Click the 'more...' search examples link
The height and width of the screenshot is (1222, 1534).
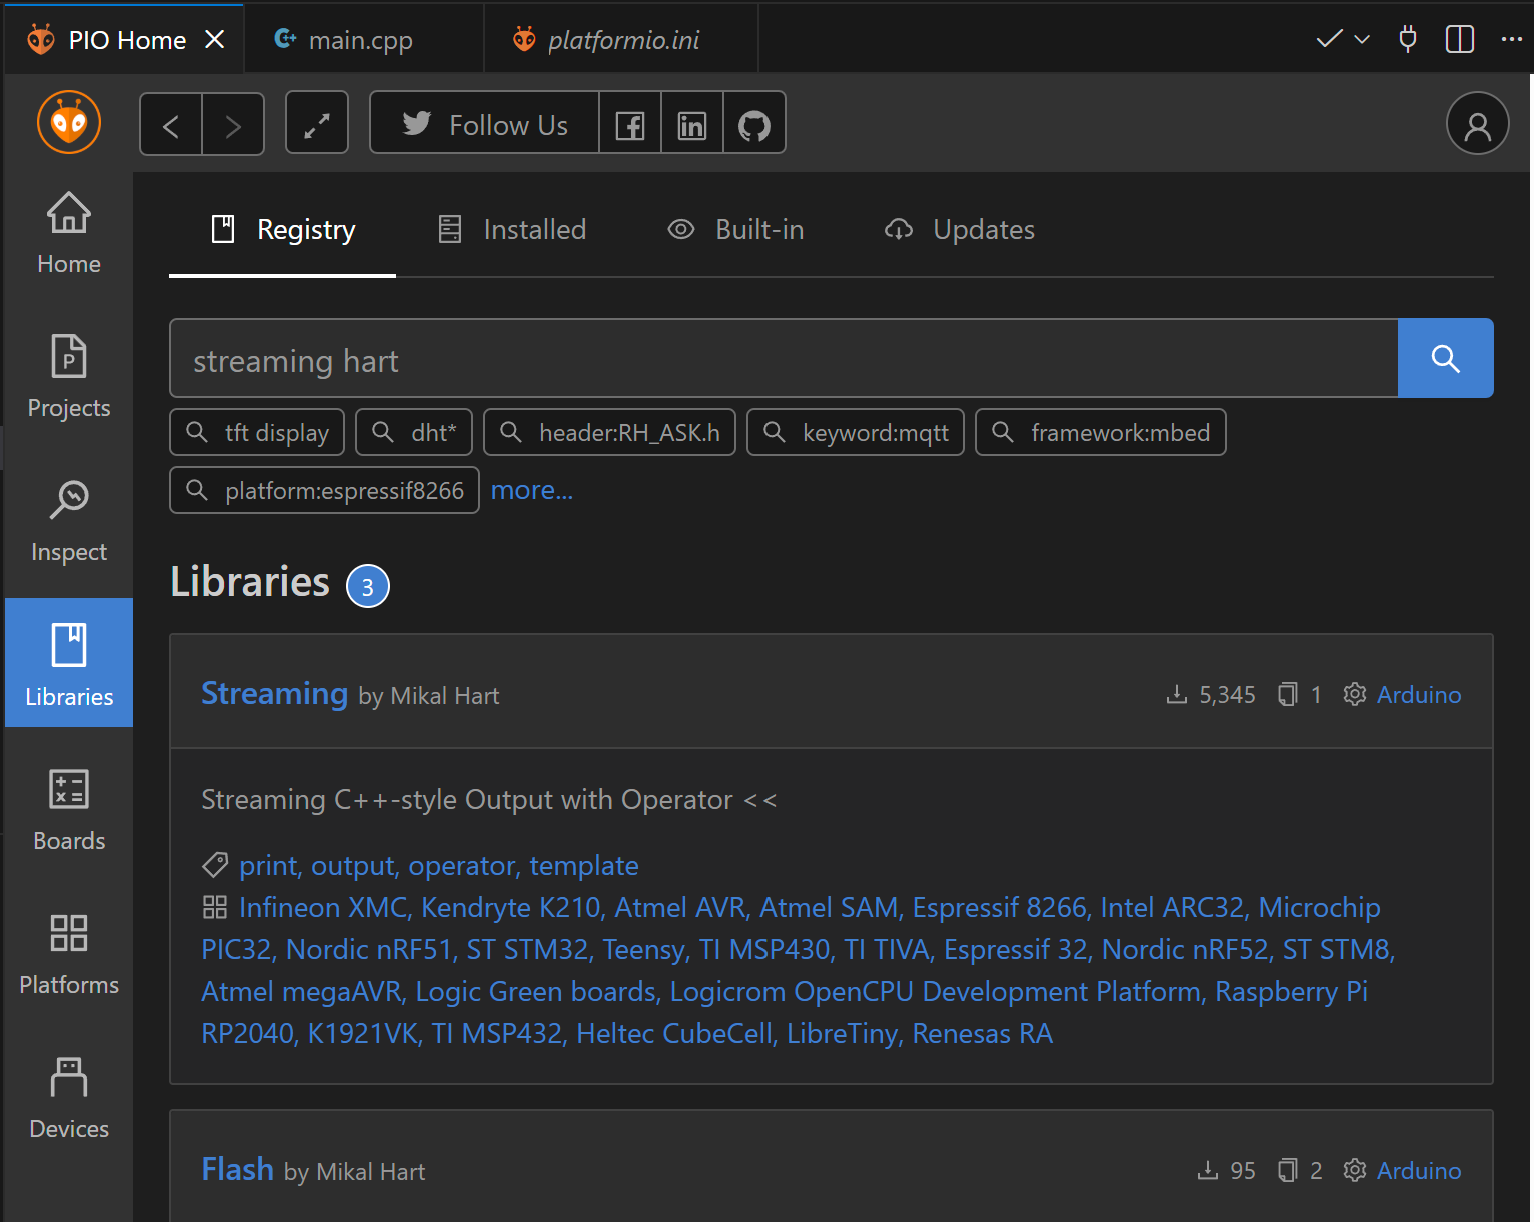pos(532,490)
